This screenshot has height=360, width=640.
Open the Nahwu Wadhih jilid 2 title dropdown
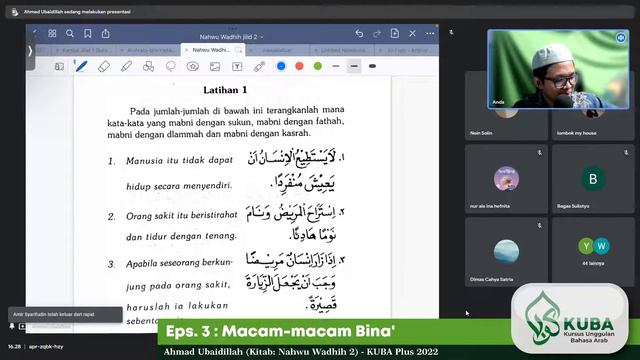[231, 37]
